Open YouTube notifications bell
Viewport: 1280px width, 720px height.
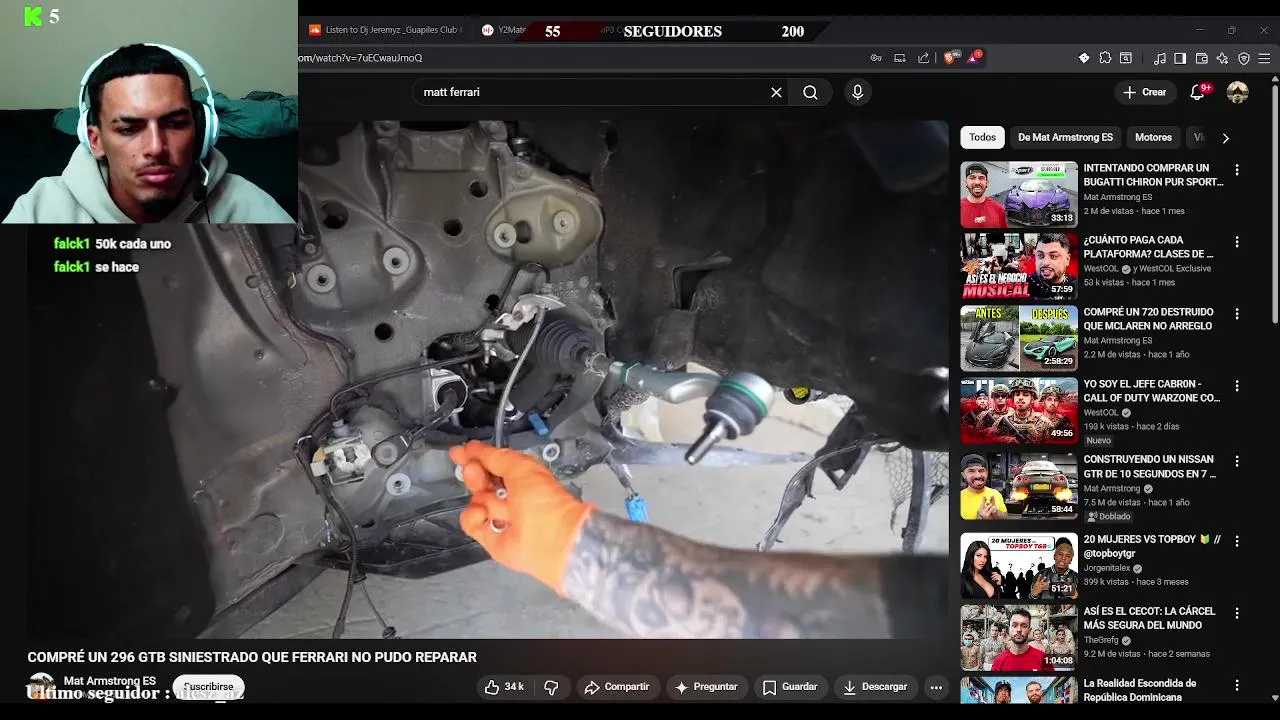(x=1198, y=92)
